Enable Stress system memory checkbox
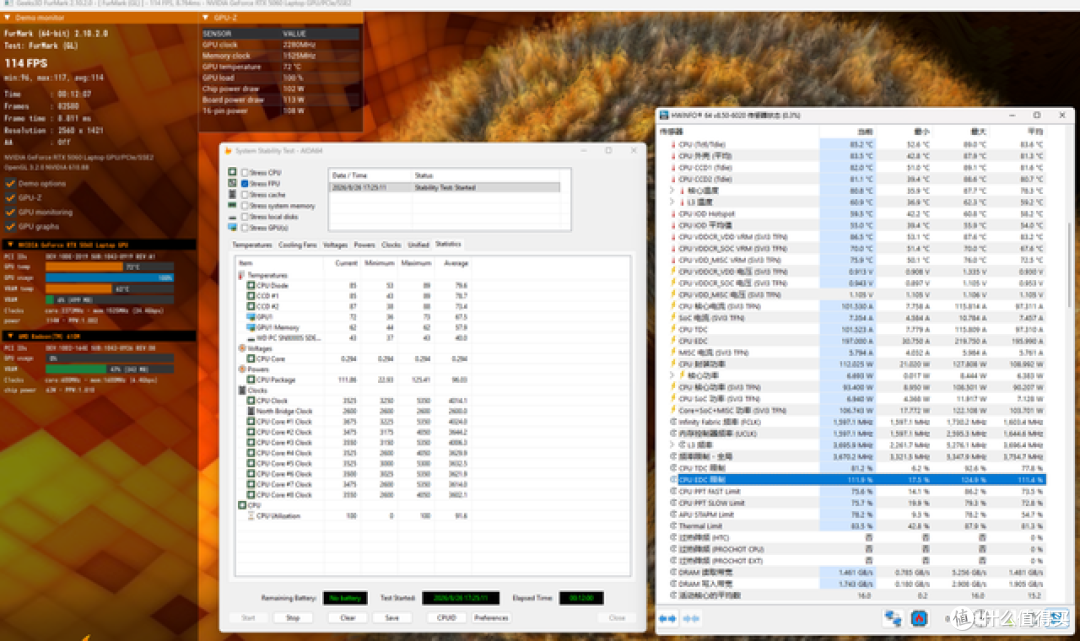This screenshot has width=1080, height=641. [245, 205]
